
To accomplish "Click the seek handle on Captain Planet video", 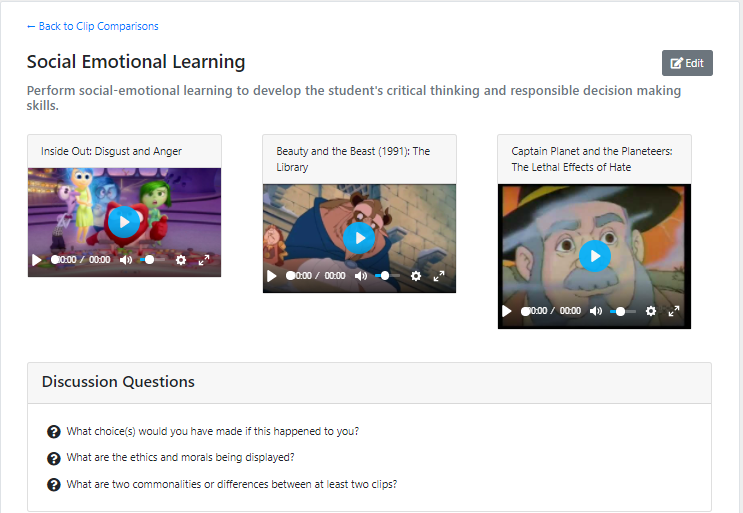I will pyautogui.click(x=525, y=311).
